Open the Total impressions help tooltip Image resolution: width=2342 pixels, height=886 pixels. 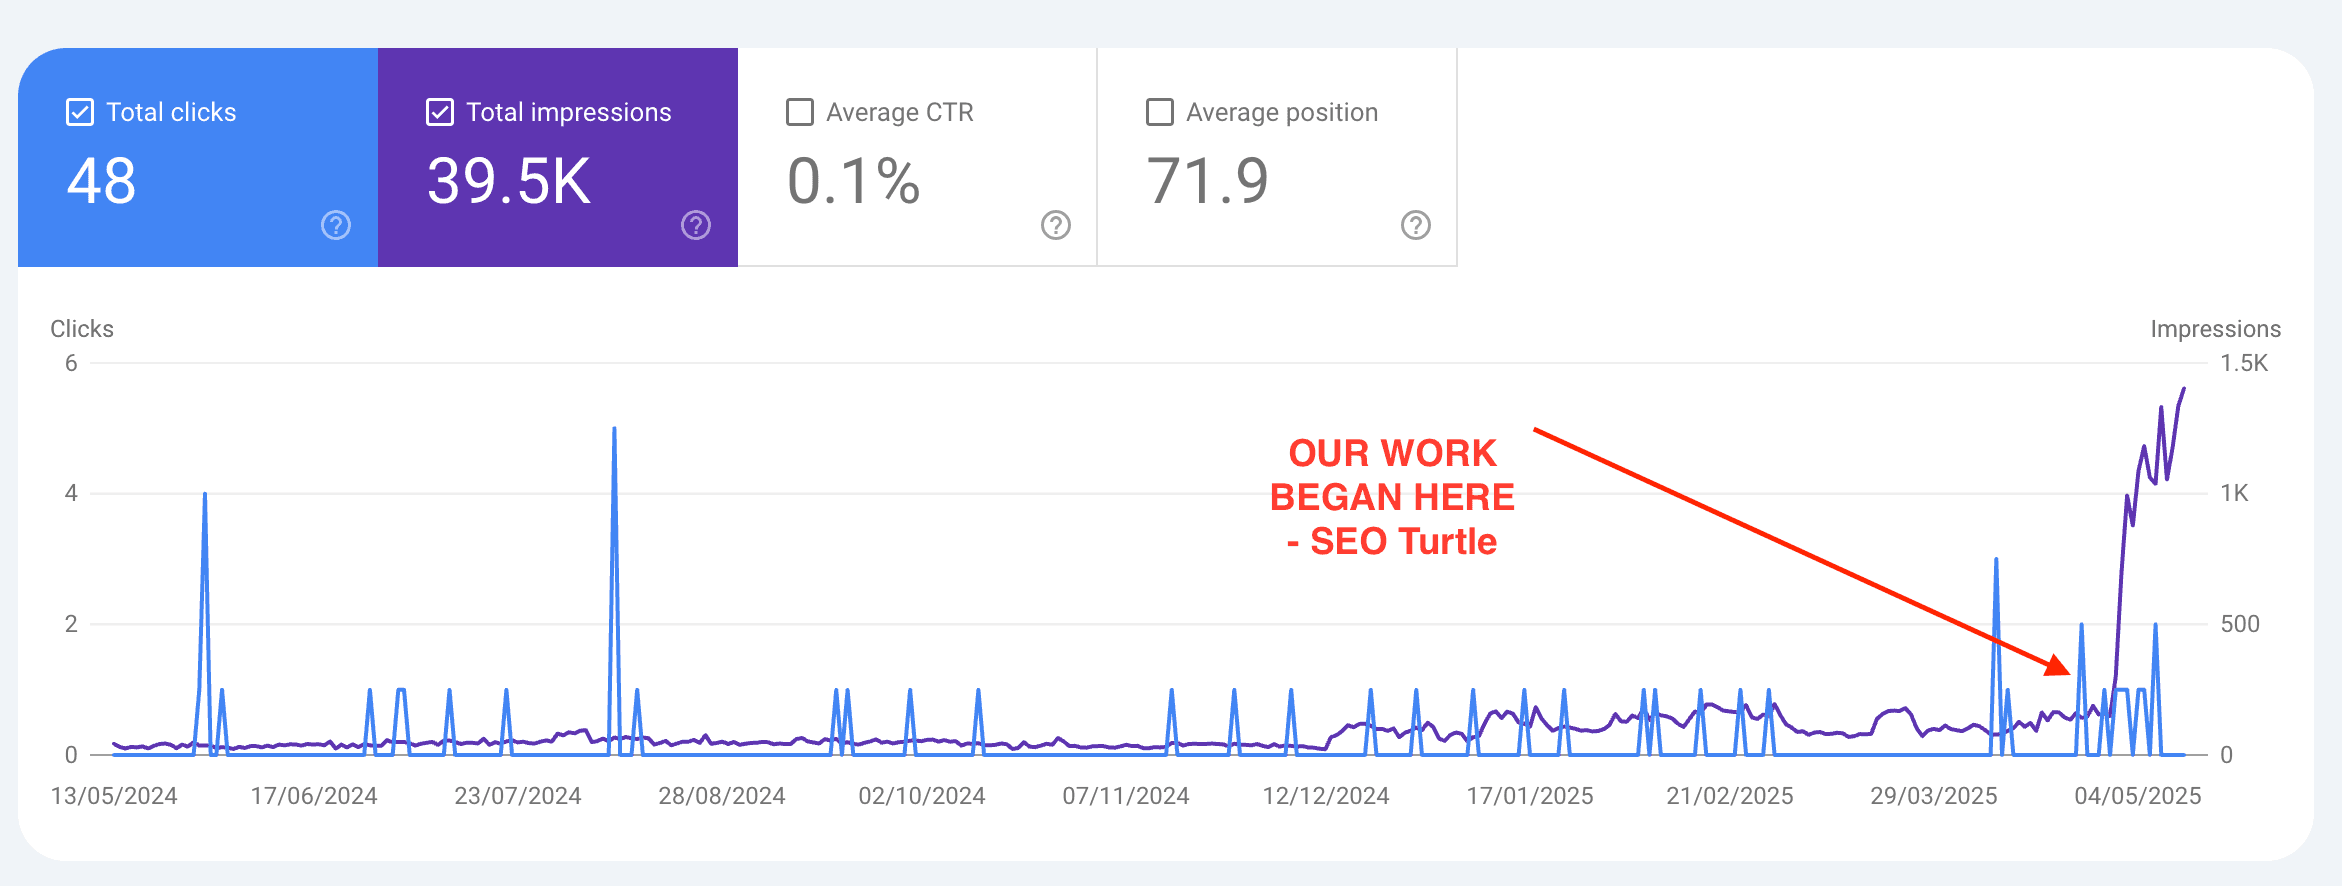(695, 226)
